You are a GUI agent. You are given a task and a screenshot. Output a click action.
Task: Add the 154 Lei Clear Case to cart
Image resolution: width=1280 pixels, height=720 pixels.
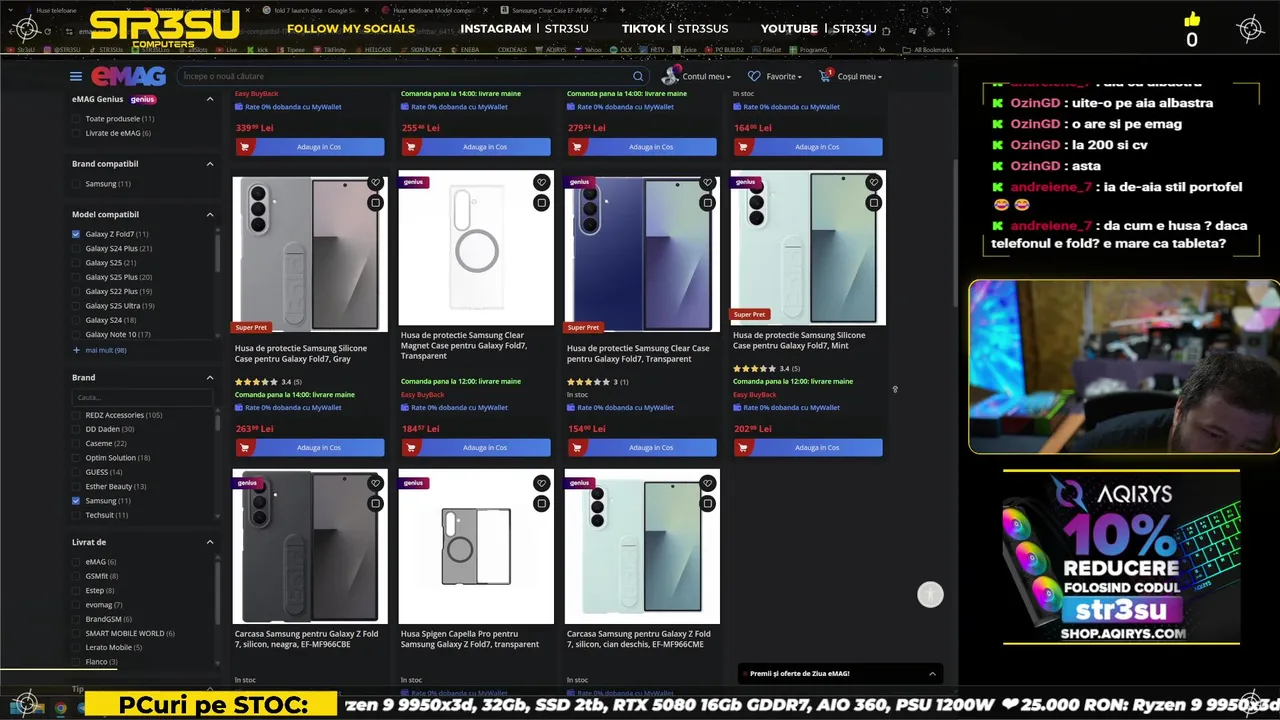tap(641, 447)
